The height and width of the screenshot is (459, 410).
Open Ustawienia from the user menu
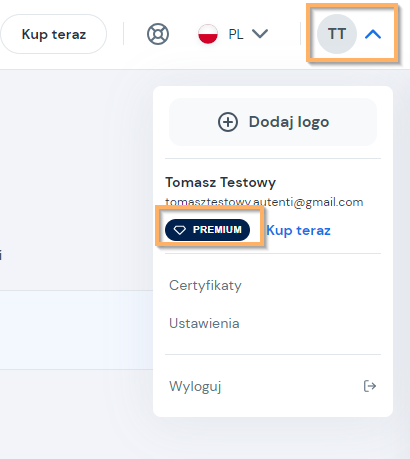(204, 323)
